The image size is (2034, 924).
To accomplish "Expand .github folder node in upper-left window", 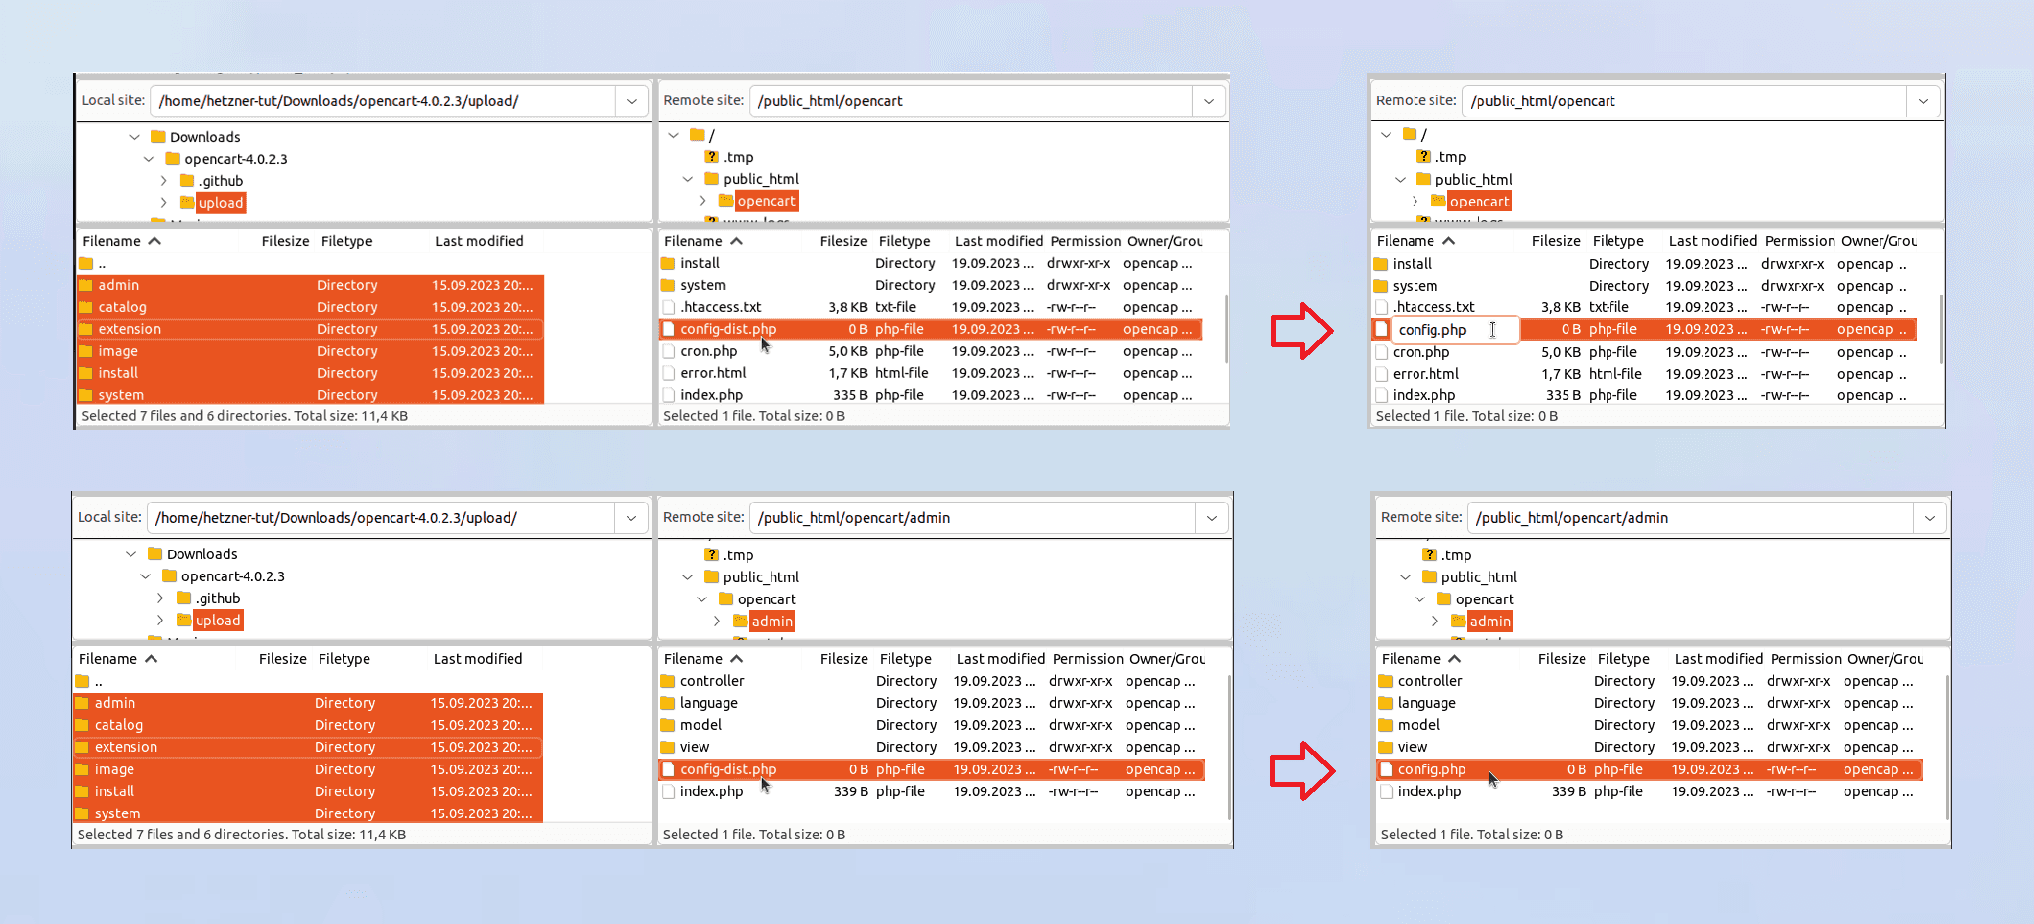I will coord(164,181).
